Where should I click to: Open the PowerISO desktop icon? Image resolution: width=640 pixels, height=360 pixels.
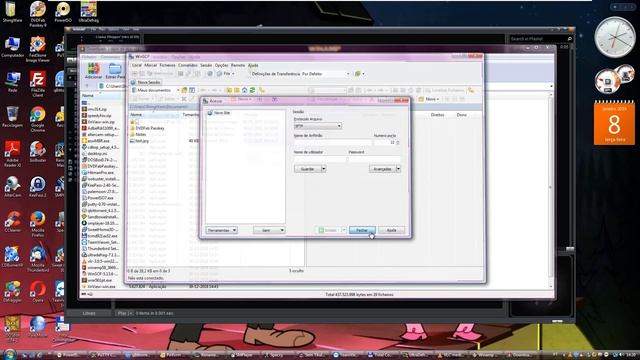click(63, 11)
